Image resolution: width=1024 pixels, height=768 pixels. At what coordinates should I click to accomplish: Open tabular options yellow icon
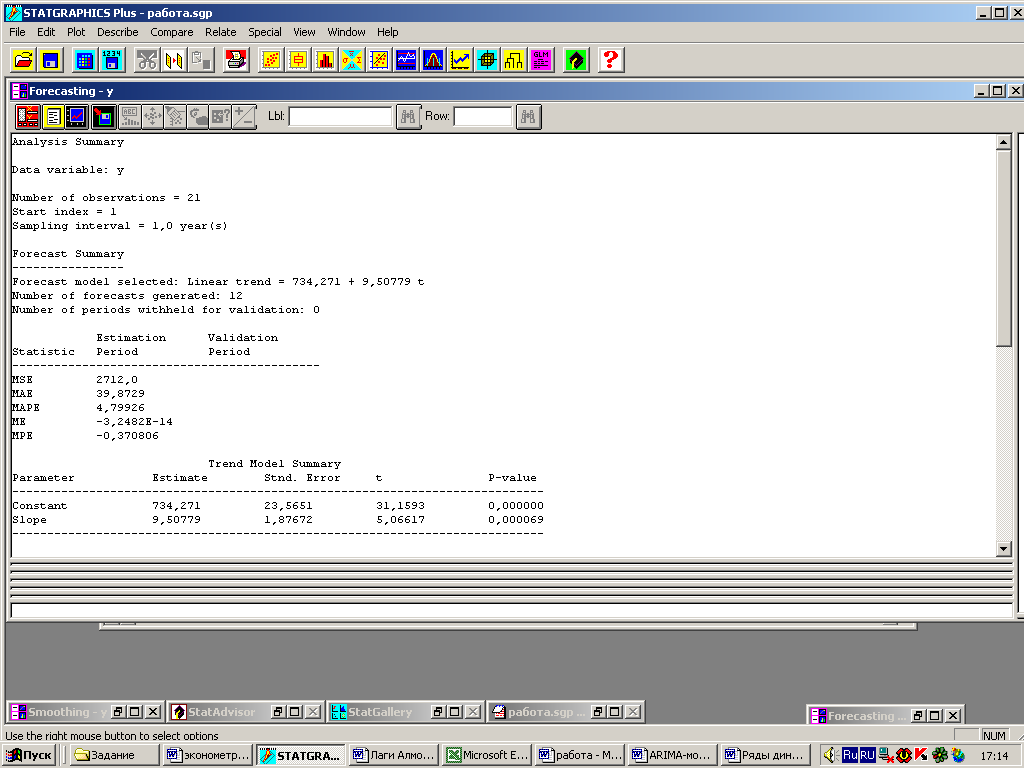(54, 117)
